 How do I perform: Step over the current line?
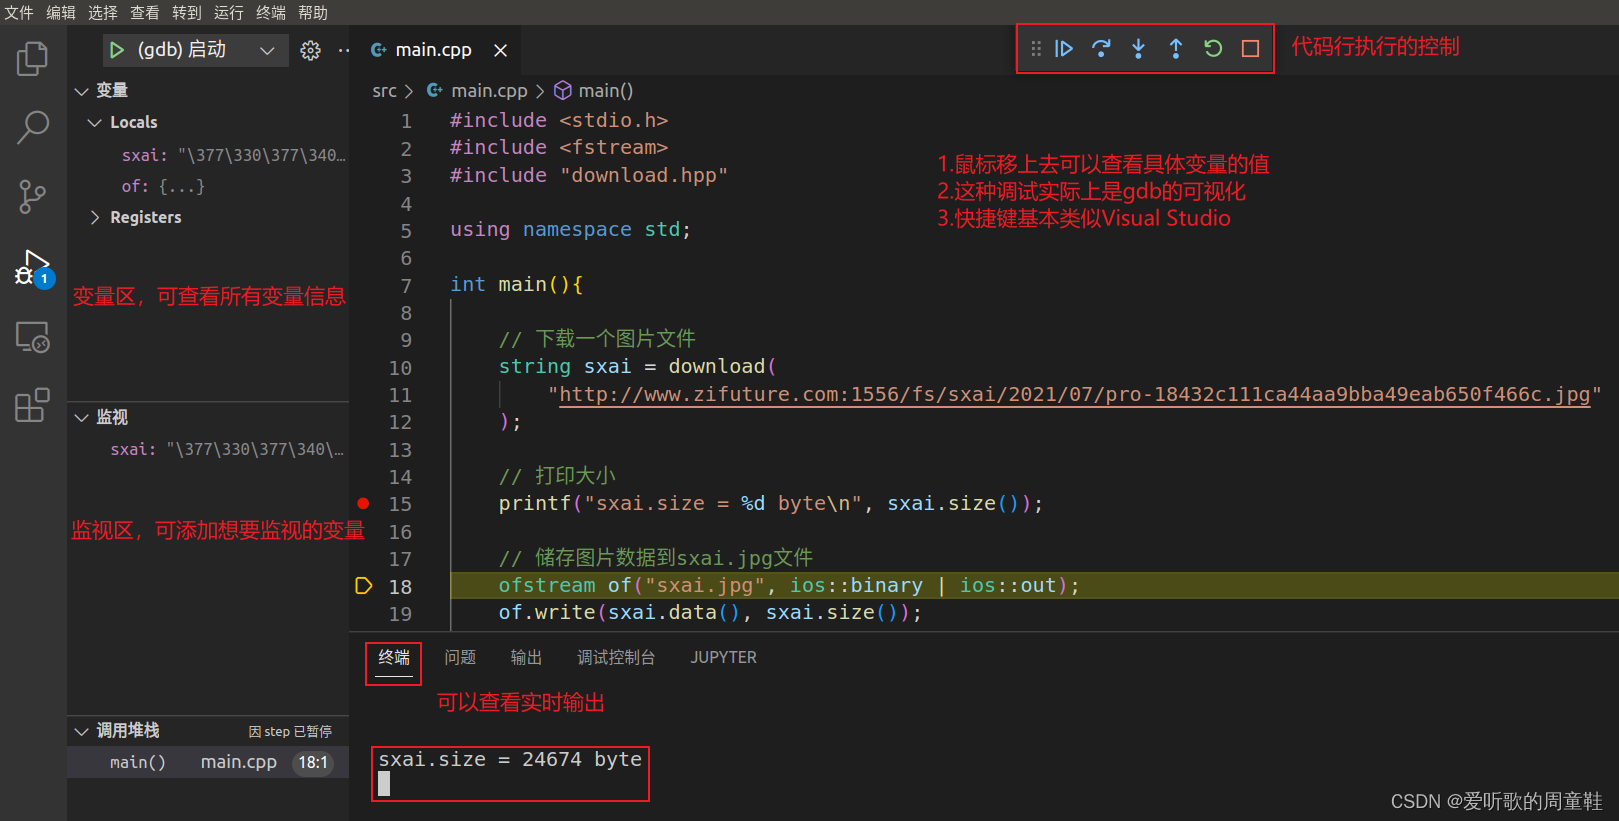(1101, 48)
